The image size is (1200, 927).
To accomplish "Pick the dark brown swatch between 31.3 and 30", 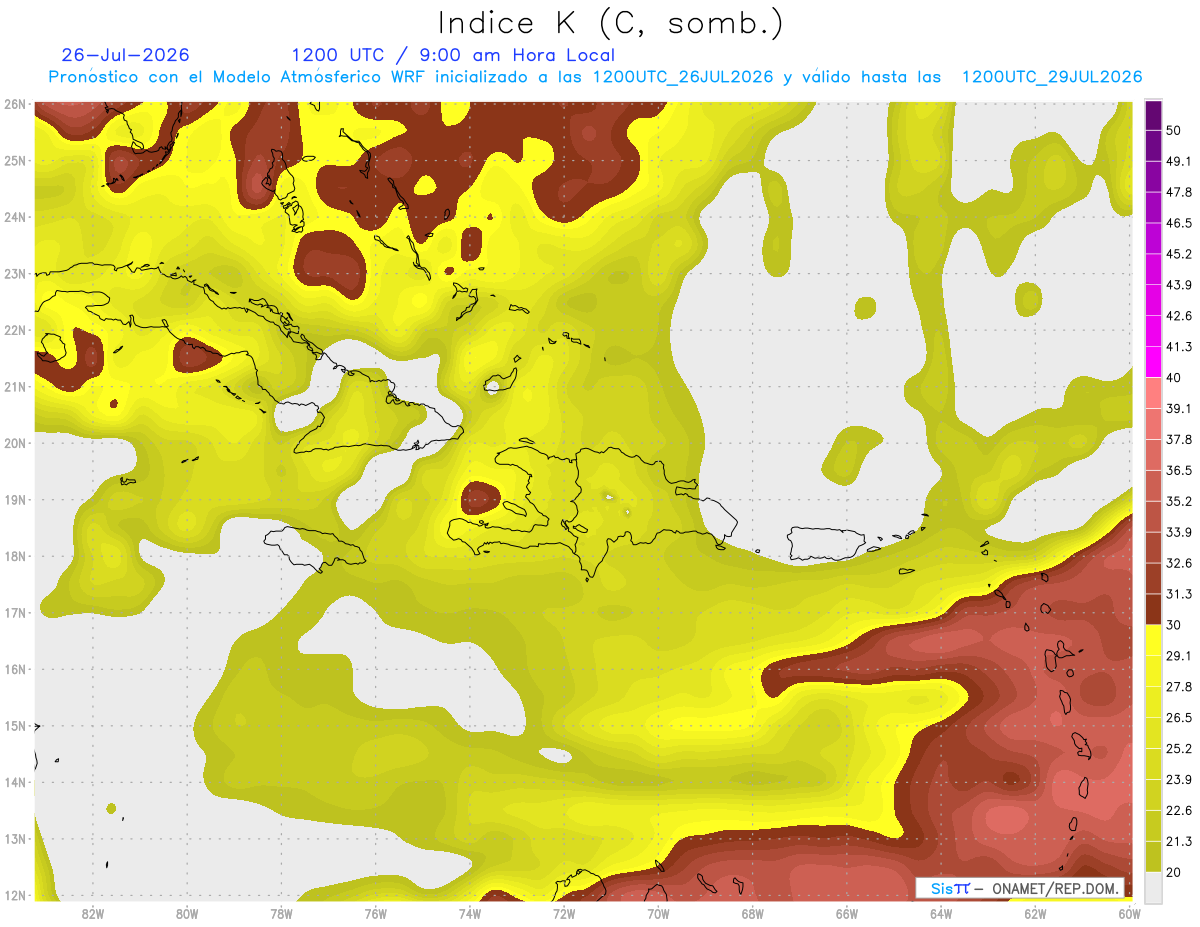I will 1153,609.
